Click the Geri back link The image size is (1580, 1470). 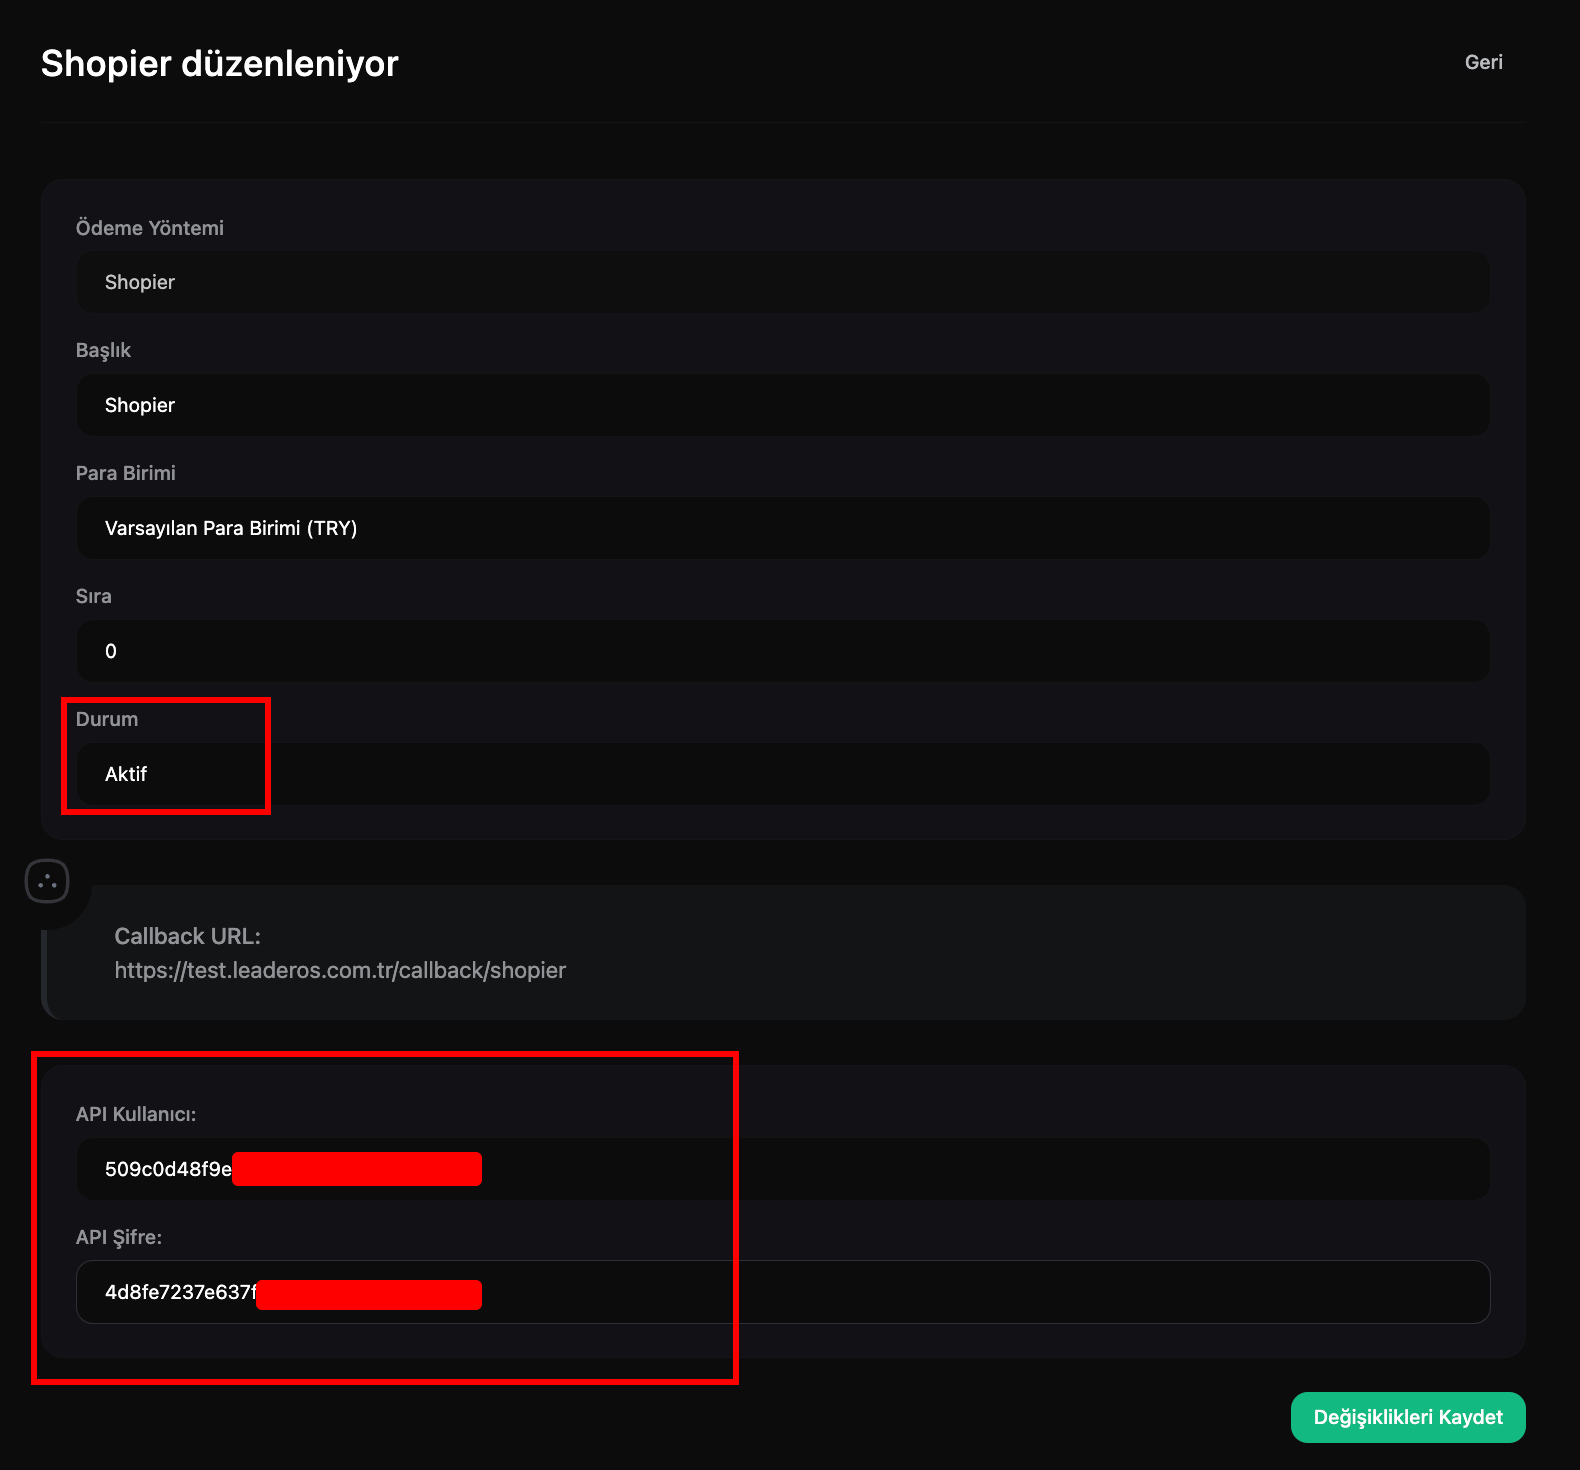[x=1483, y=62]
